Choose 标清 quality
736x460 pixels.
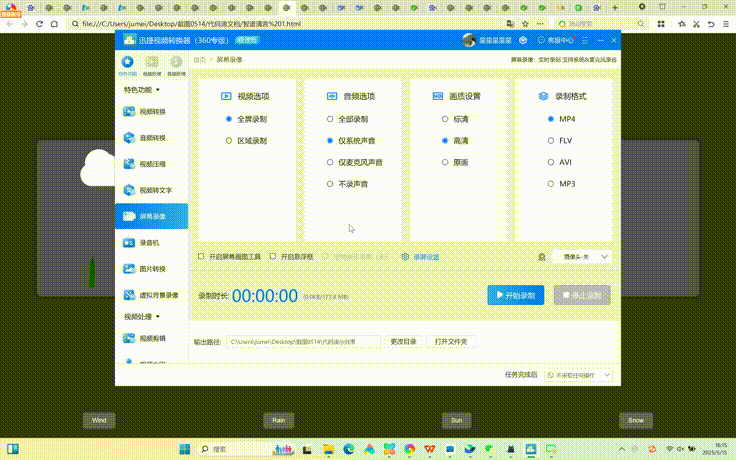[x=455, y=119]
